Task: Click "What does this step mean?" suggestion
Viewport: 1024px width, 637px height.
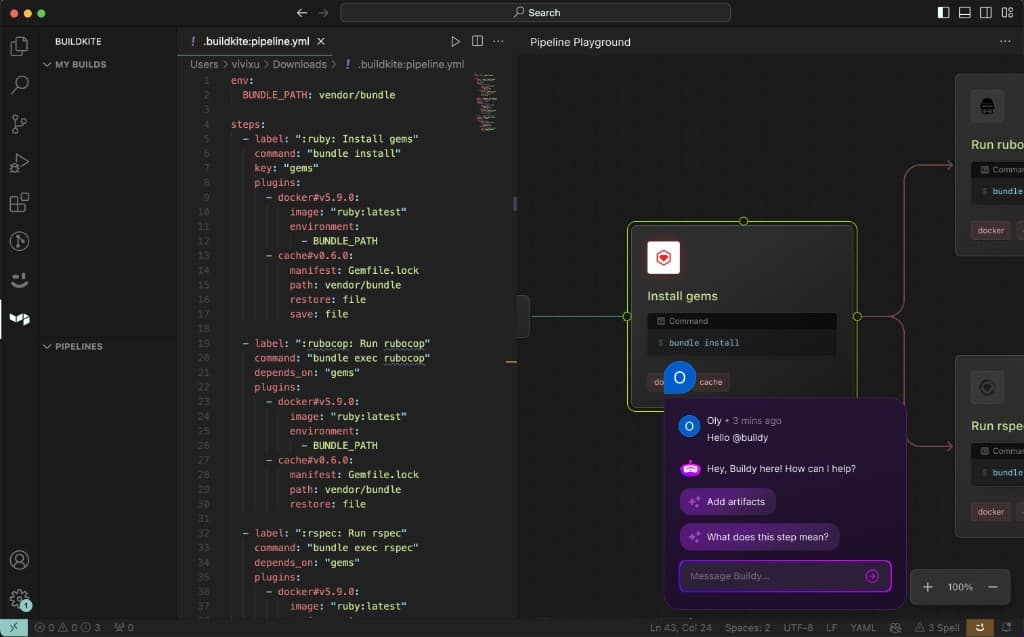Action: 758,537
